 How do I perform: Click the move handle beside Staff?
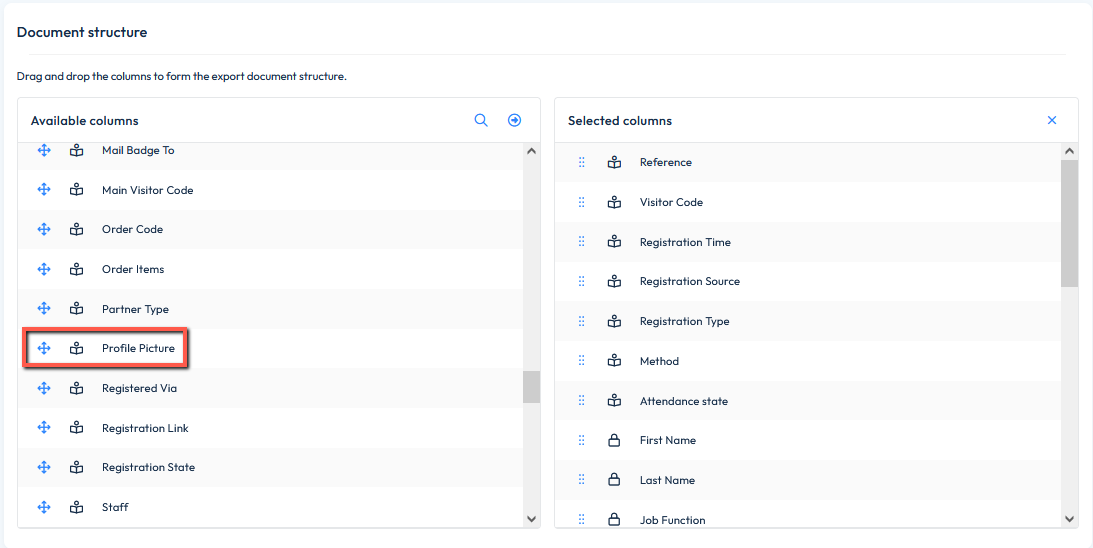pyautogui.click(x=44, y=507)
